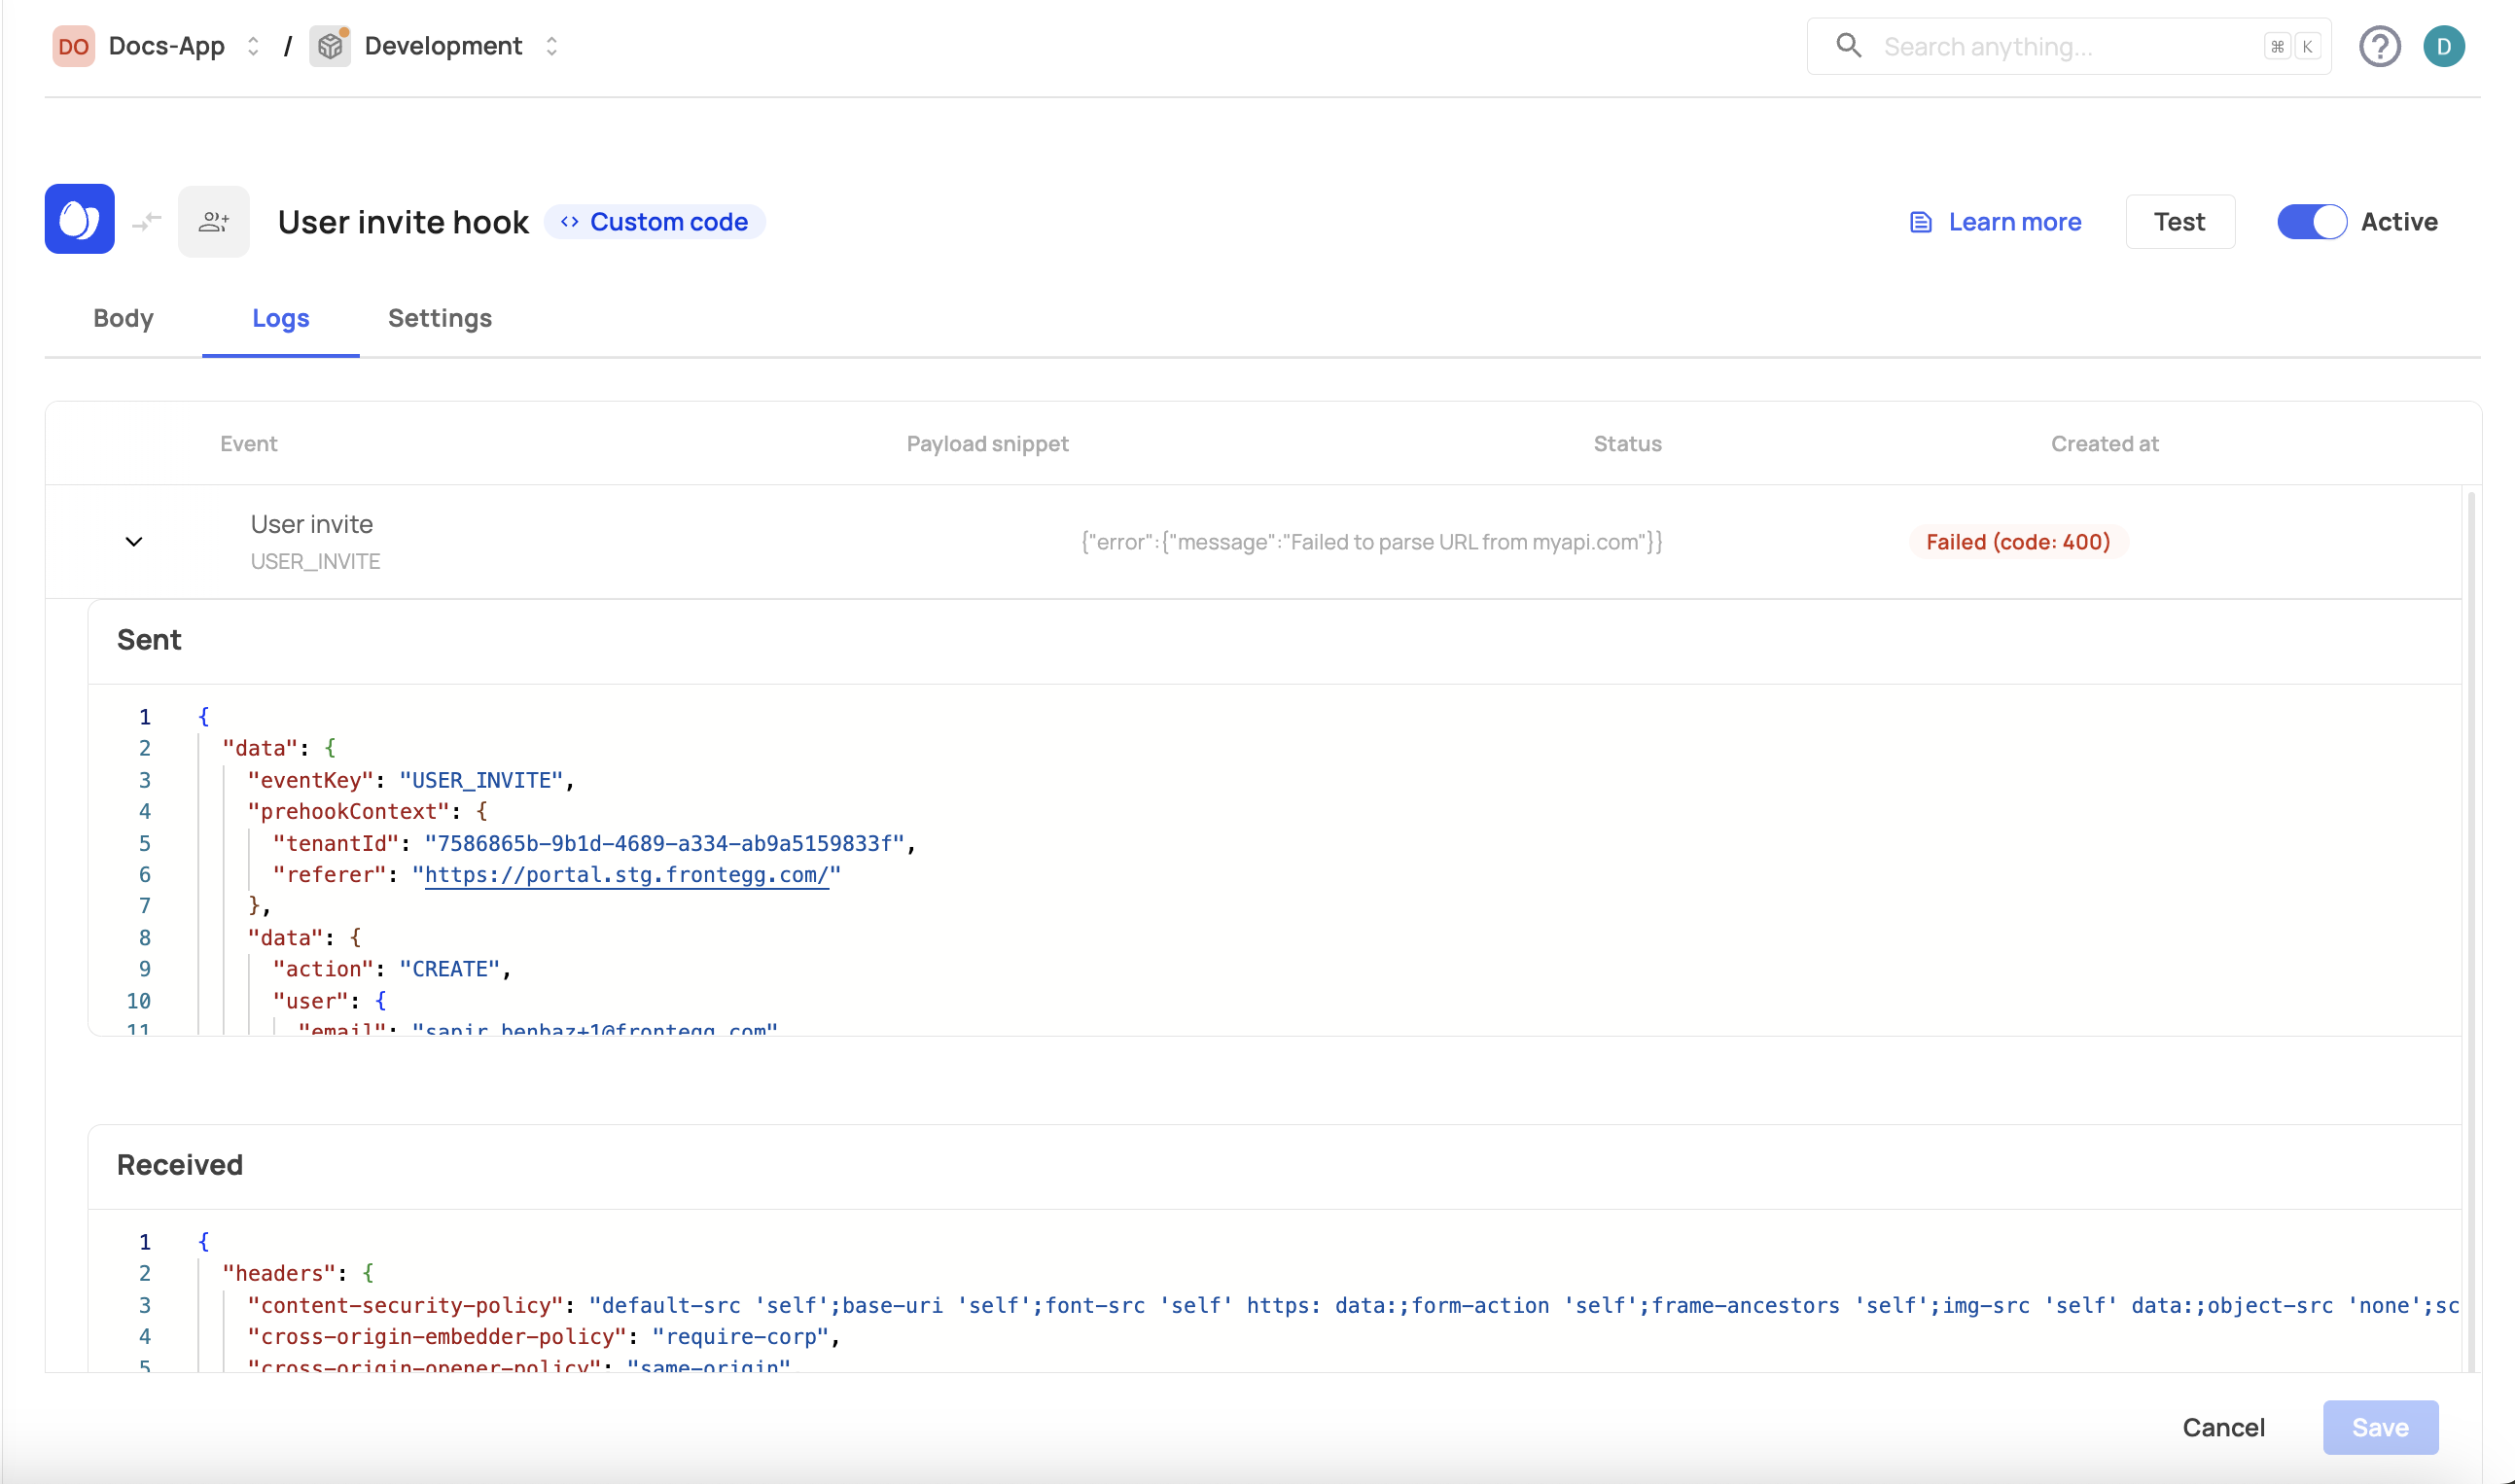Click the help question mark icon

(2383, 46)
